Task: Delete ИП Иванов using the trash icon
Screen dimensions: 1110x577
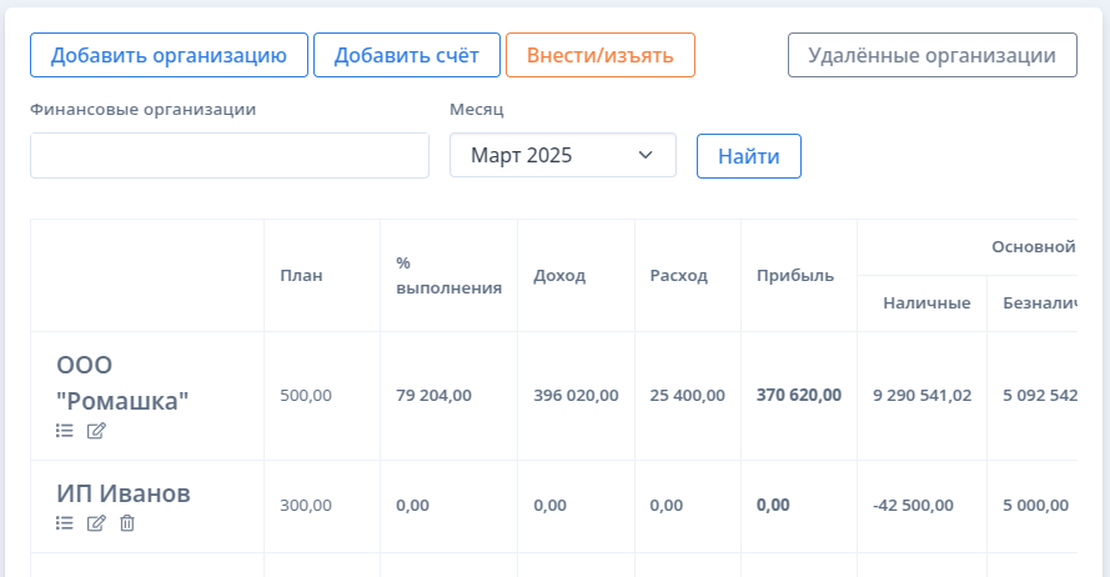Action: 124,525
